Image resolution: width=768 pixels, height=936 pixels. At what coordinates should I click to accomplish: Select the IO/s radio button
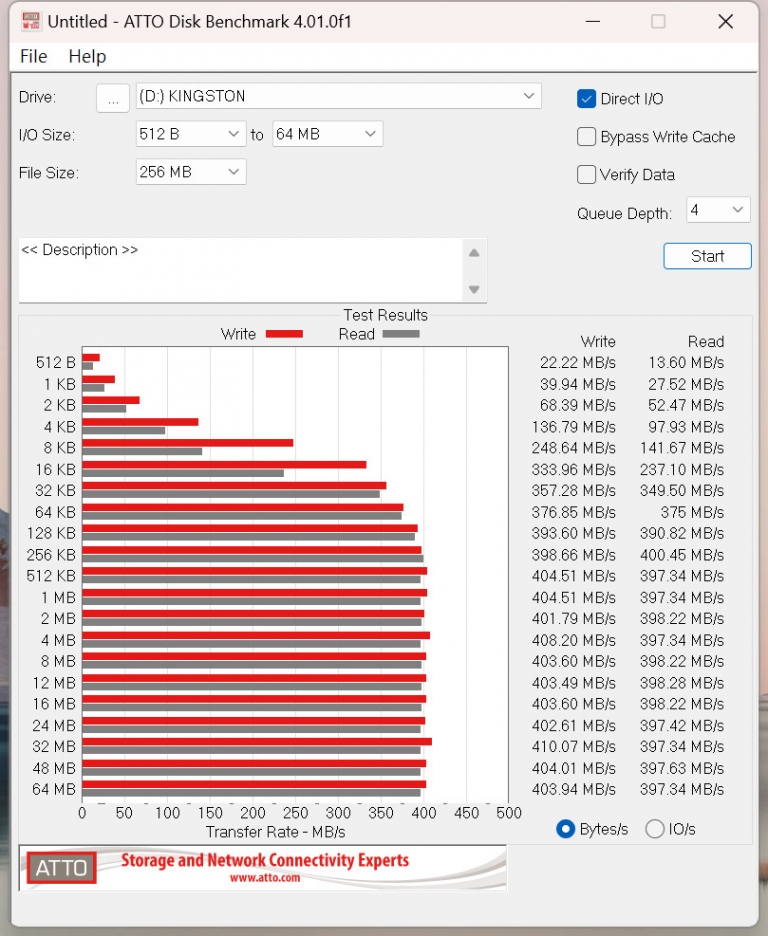pos(655,829)
